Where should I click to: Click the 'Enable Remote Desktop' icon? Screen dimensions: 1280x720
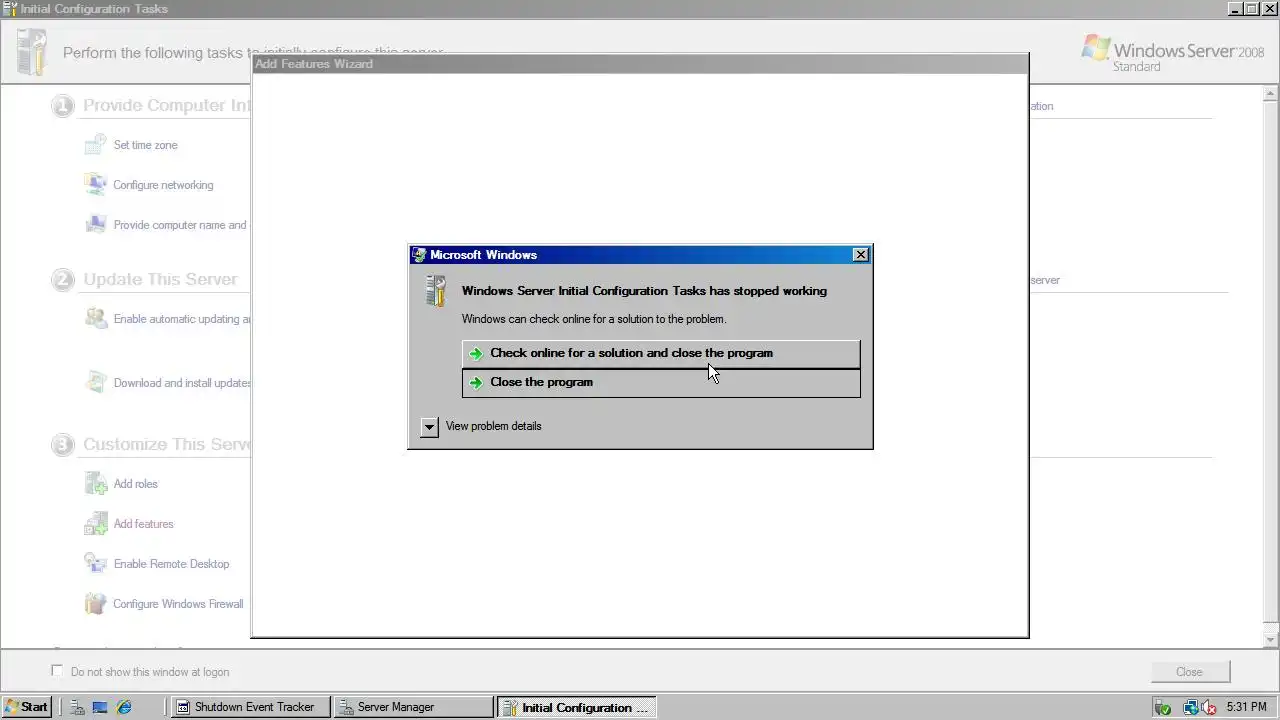coord(95,564)
